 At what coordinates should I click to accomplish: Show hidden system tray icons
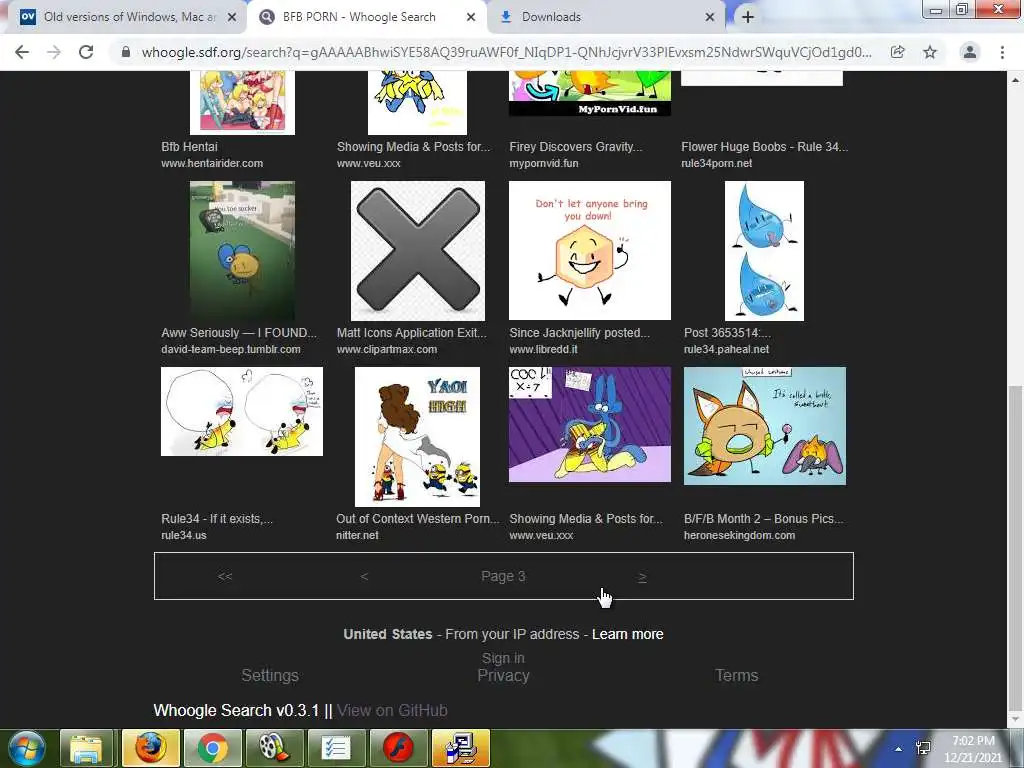click(x=899, y=749)
